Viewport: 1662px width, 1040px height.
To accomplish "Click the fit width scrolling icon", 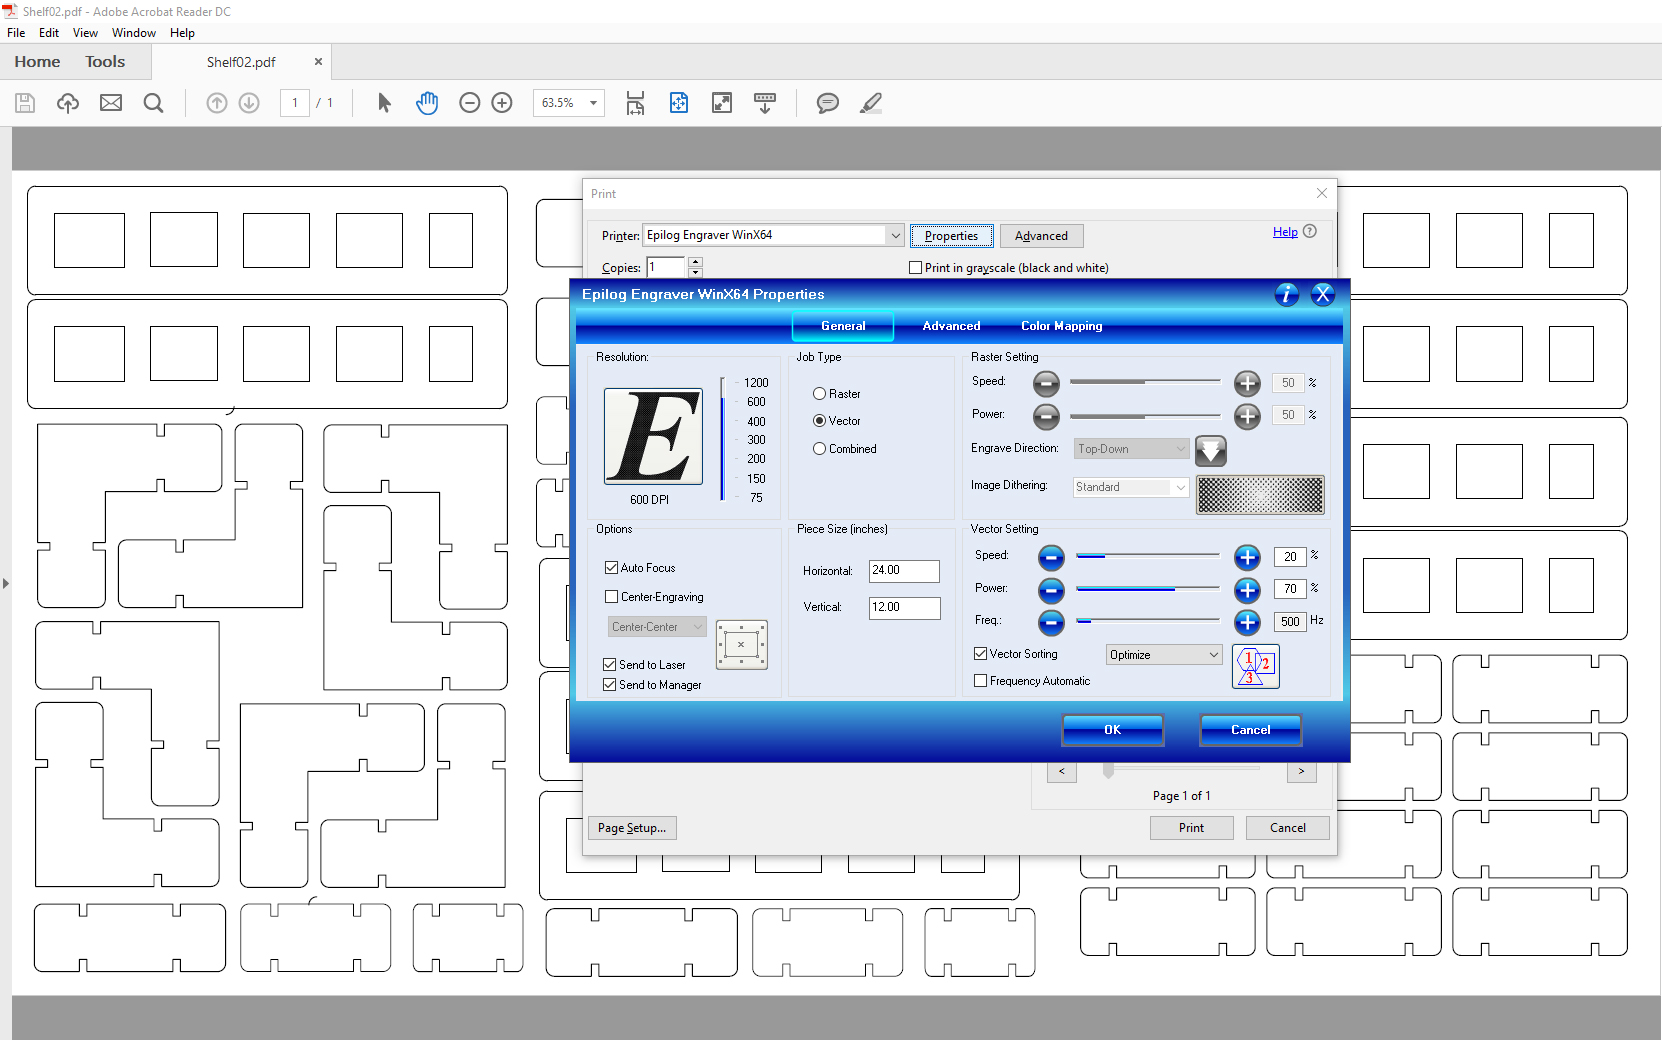I will pyautogui.click(x=635, y=103).
